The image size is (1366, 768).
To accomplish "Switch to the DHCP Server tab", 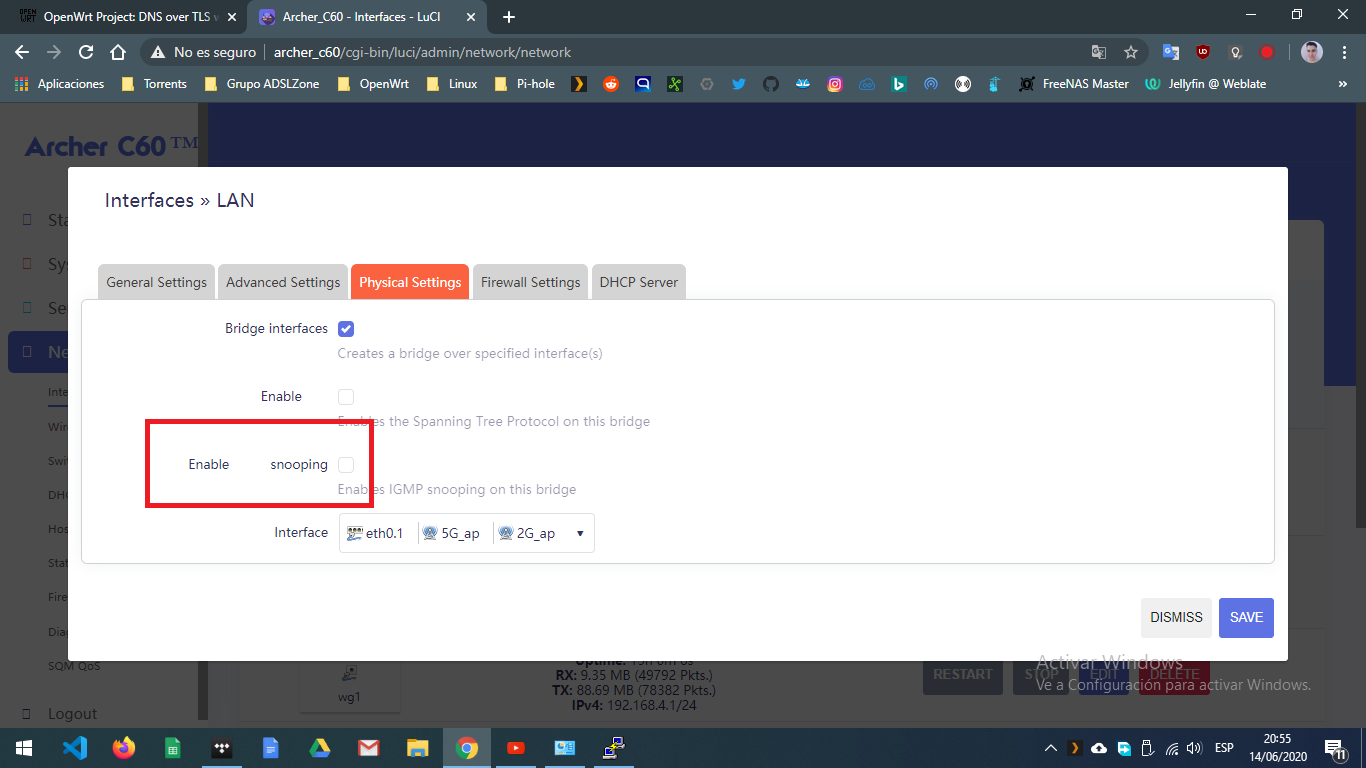I will (x=638, y=281).
